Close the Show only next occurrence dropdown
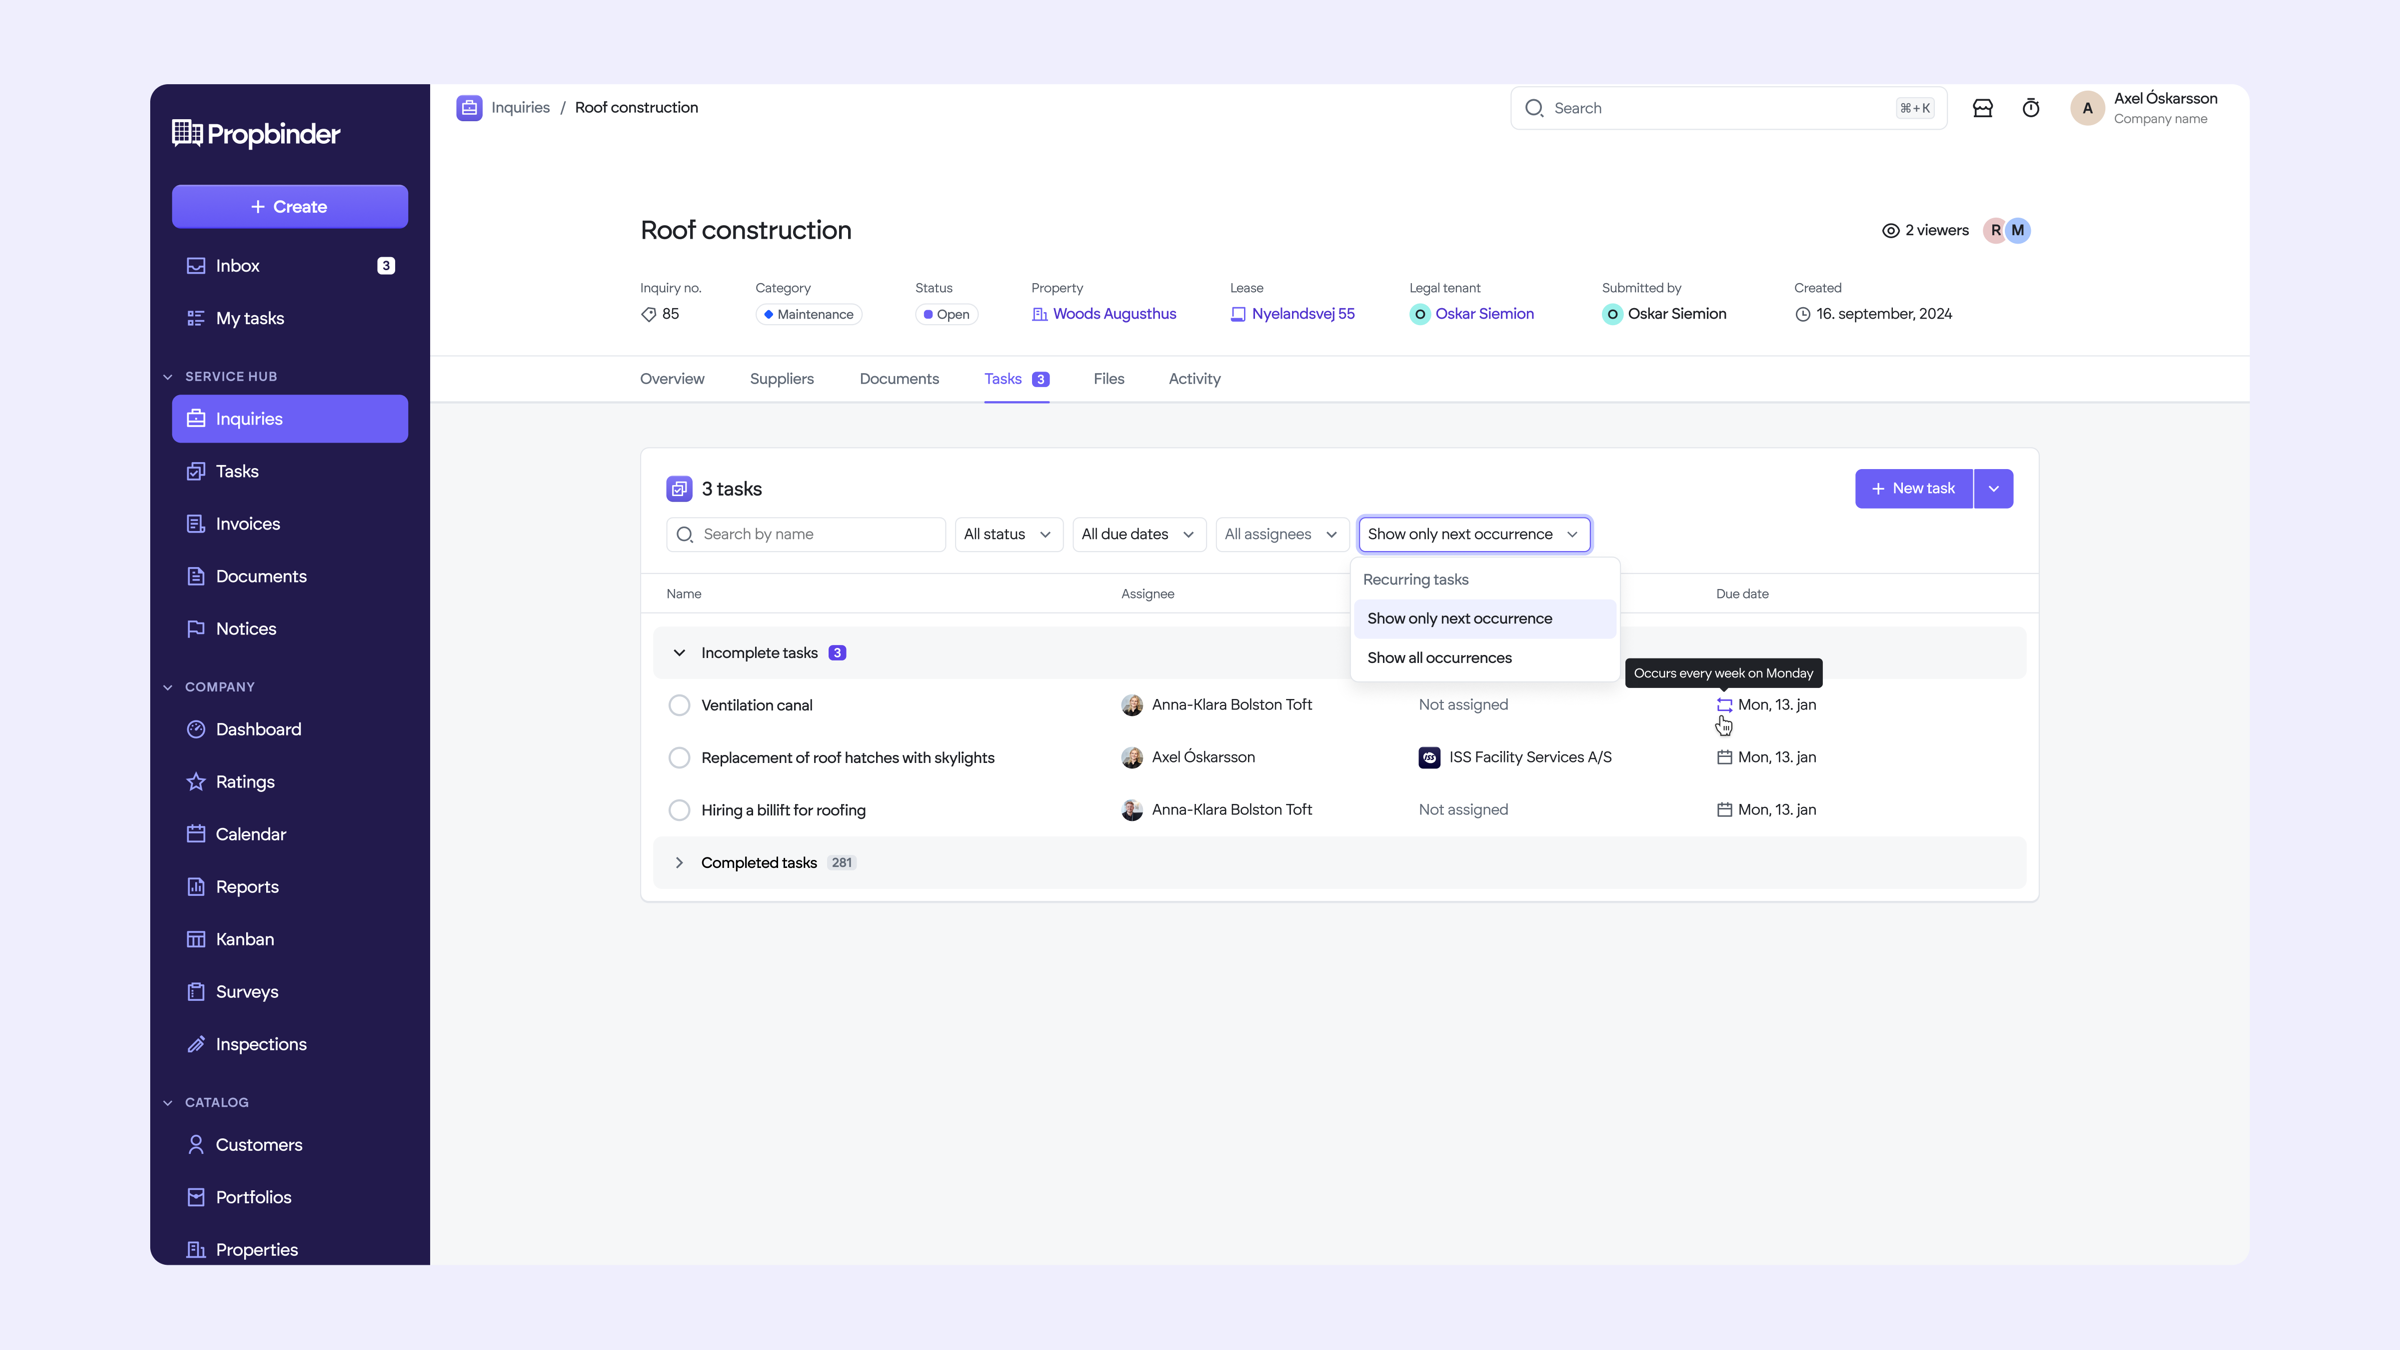 (1474, 534)
